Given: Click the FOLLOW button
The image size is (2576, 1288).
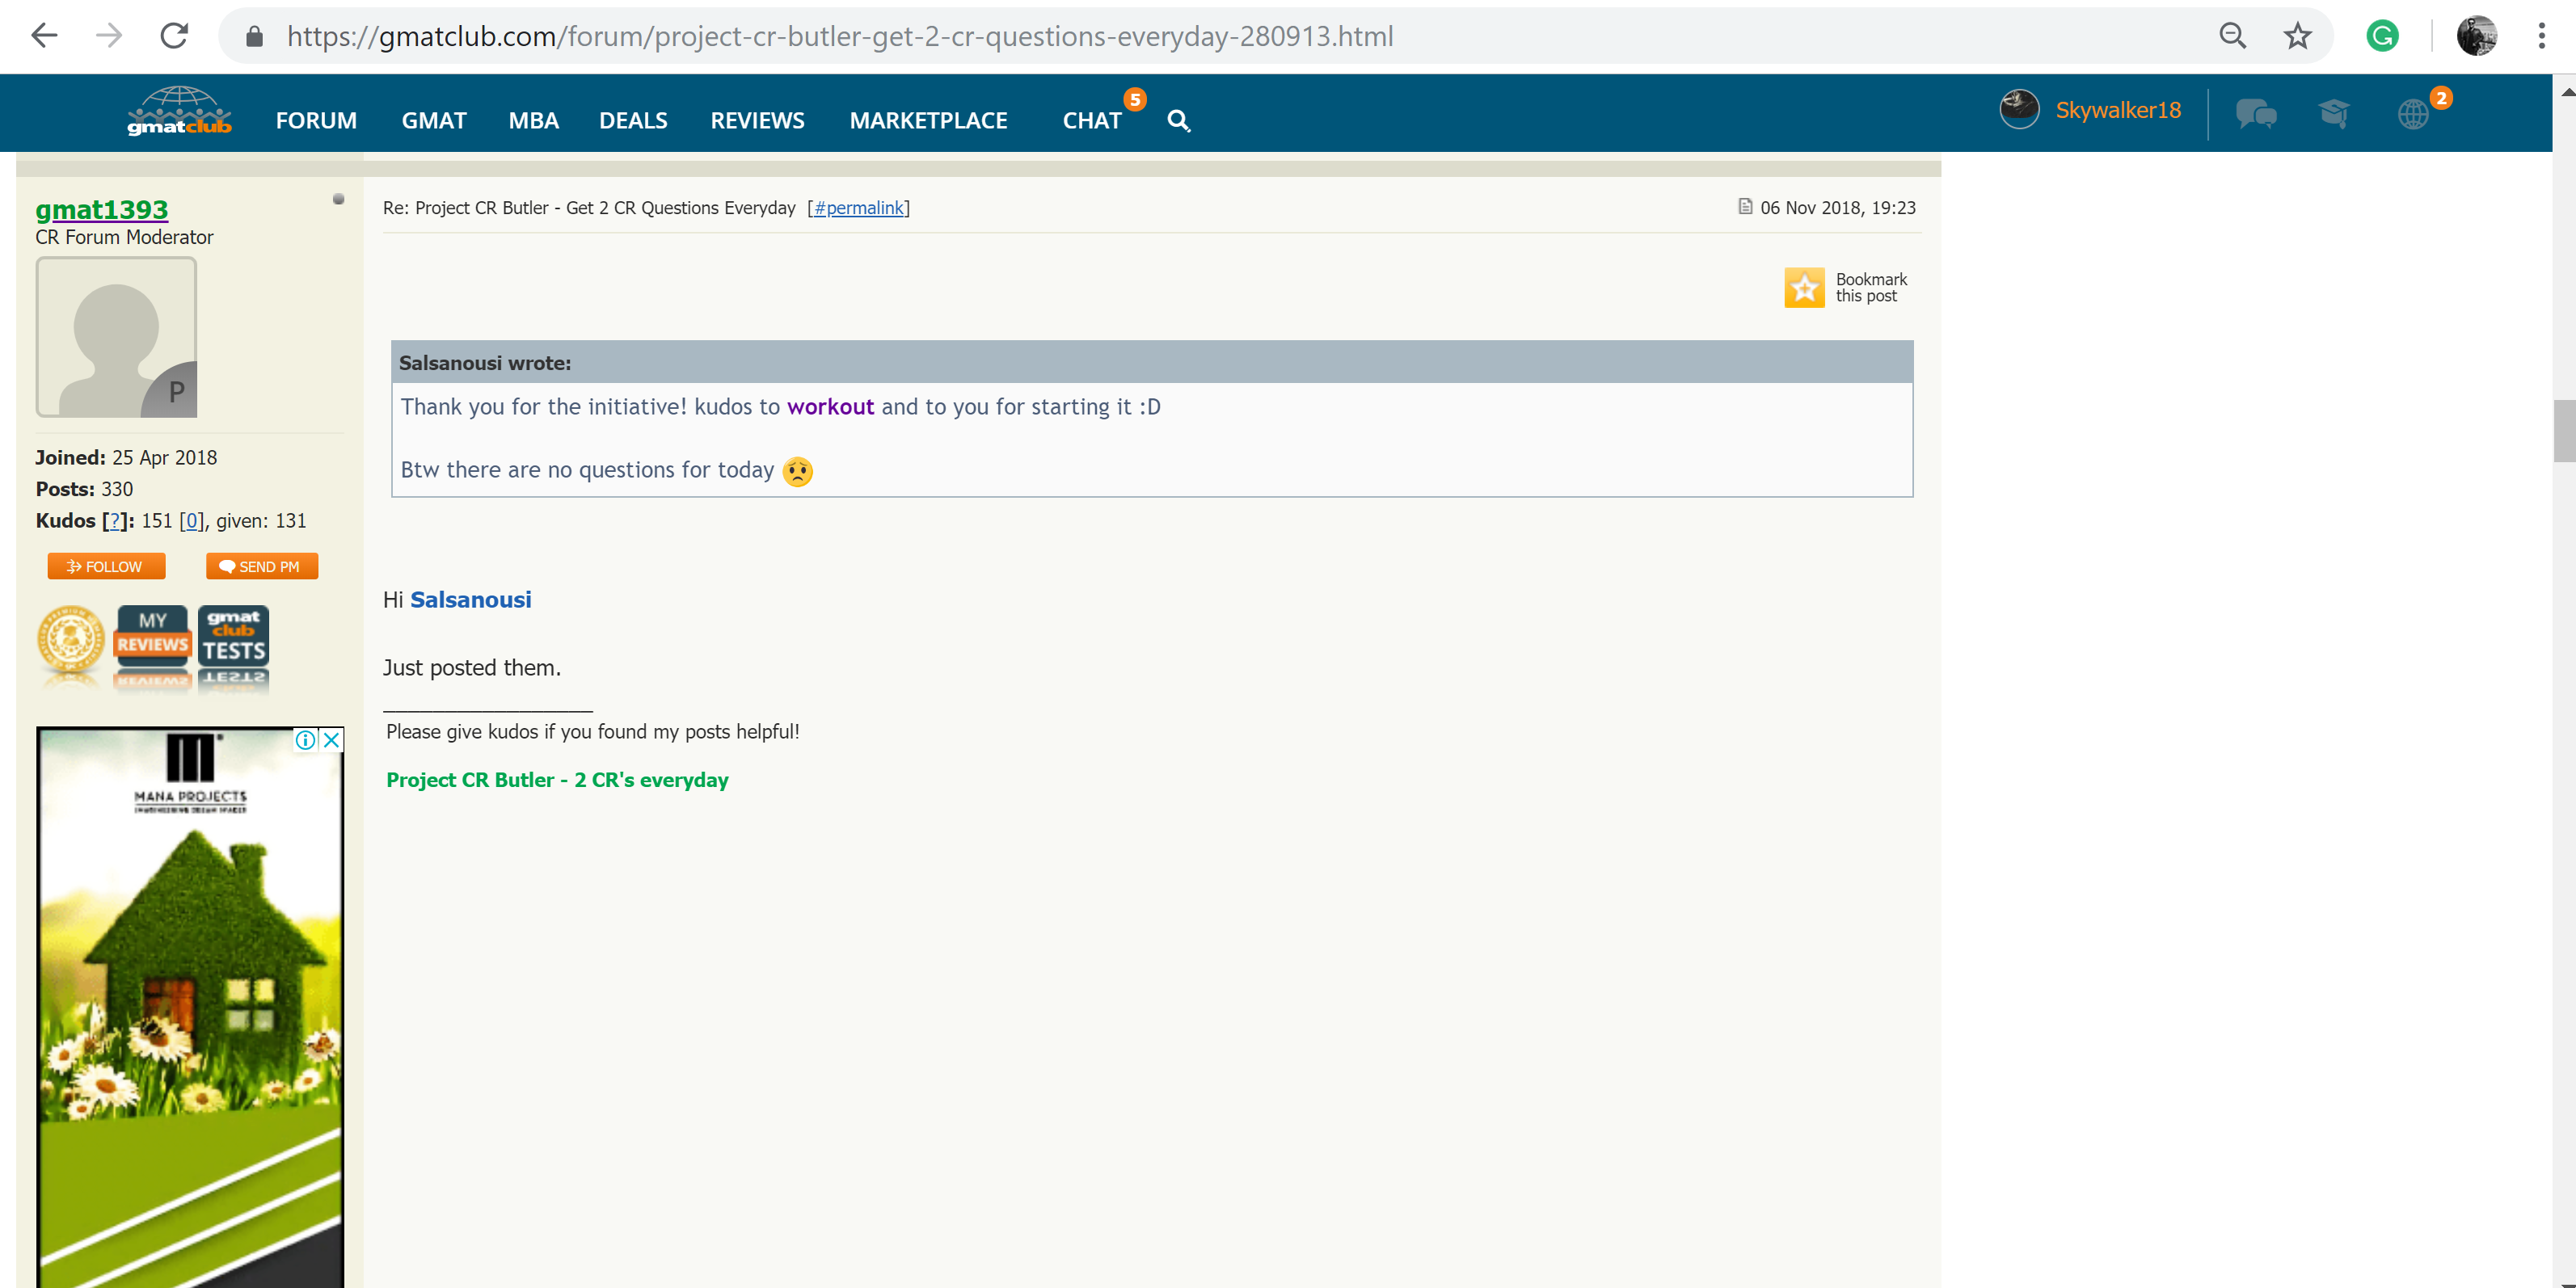Looking at the screenshot, I should 106,567.
